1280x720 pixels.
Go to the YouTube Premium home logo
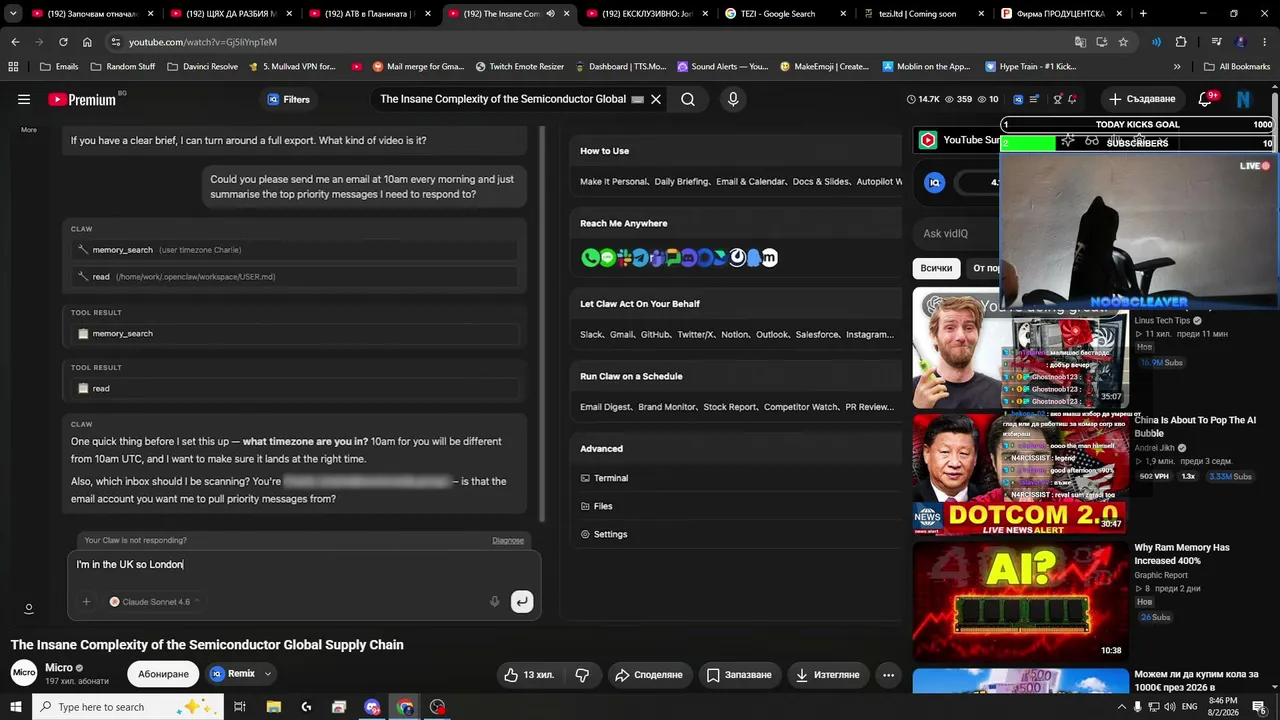82,99
